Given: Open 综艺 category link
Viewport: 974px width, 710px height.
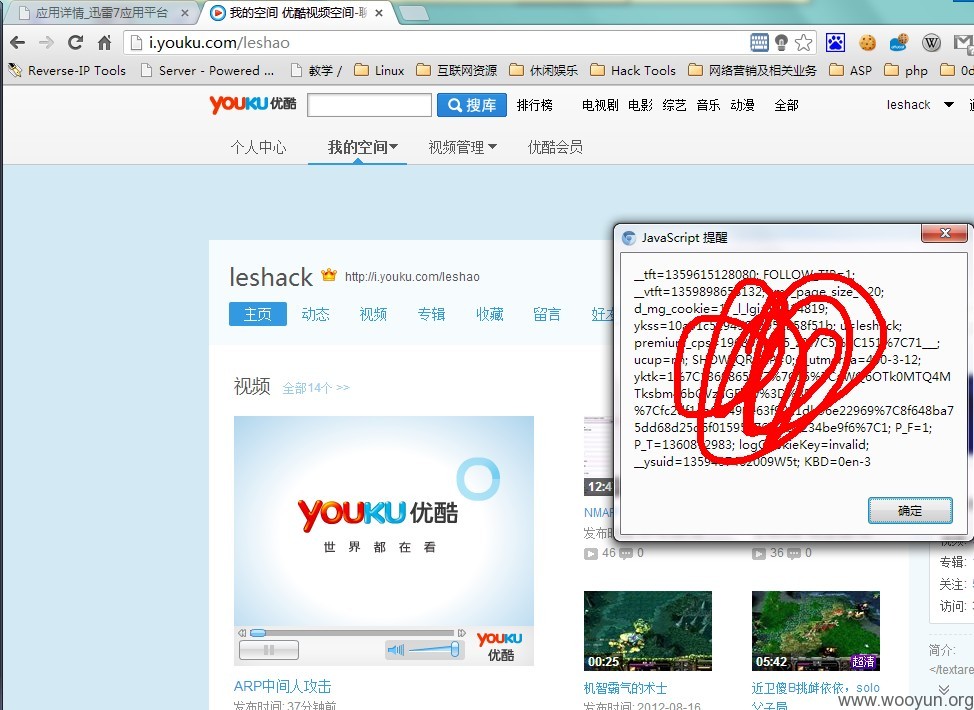Looking at the screenshot, I should coord(675,105).
